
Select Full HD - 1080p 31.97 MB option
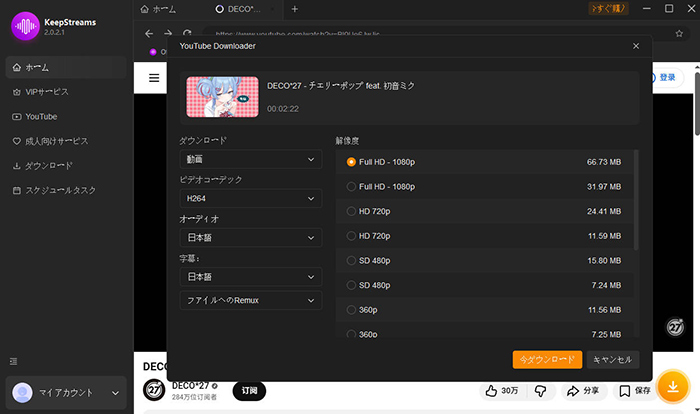coord(484,187)
